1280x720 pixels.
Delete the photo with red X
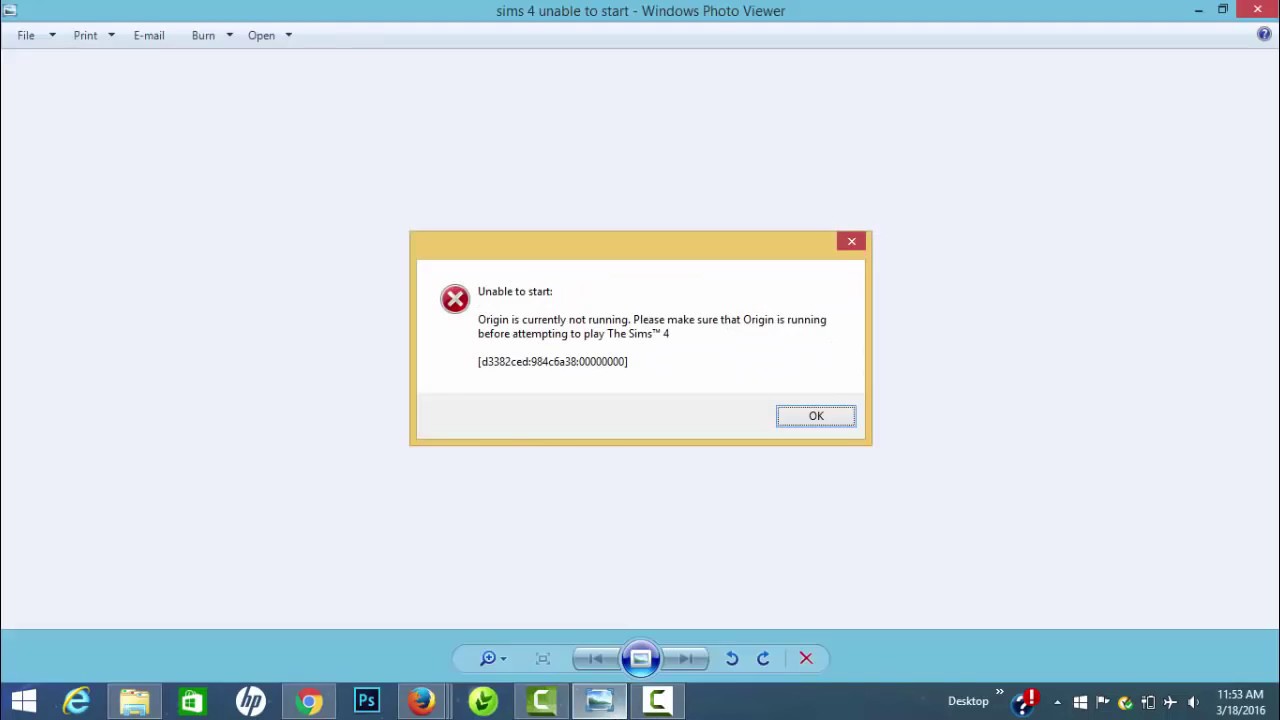click(806, 658)
